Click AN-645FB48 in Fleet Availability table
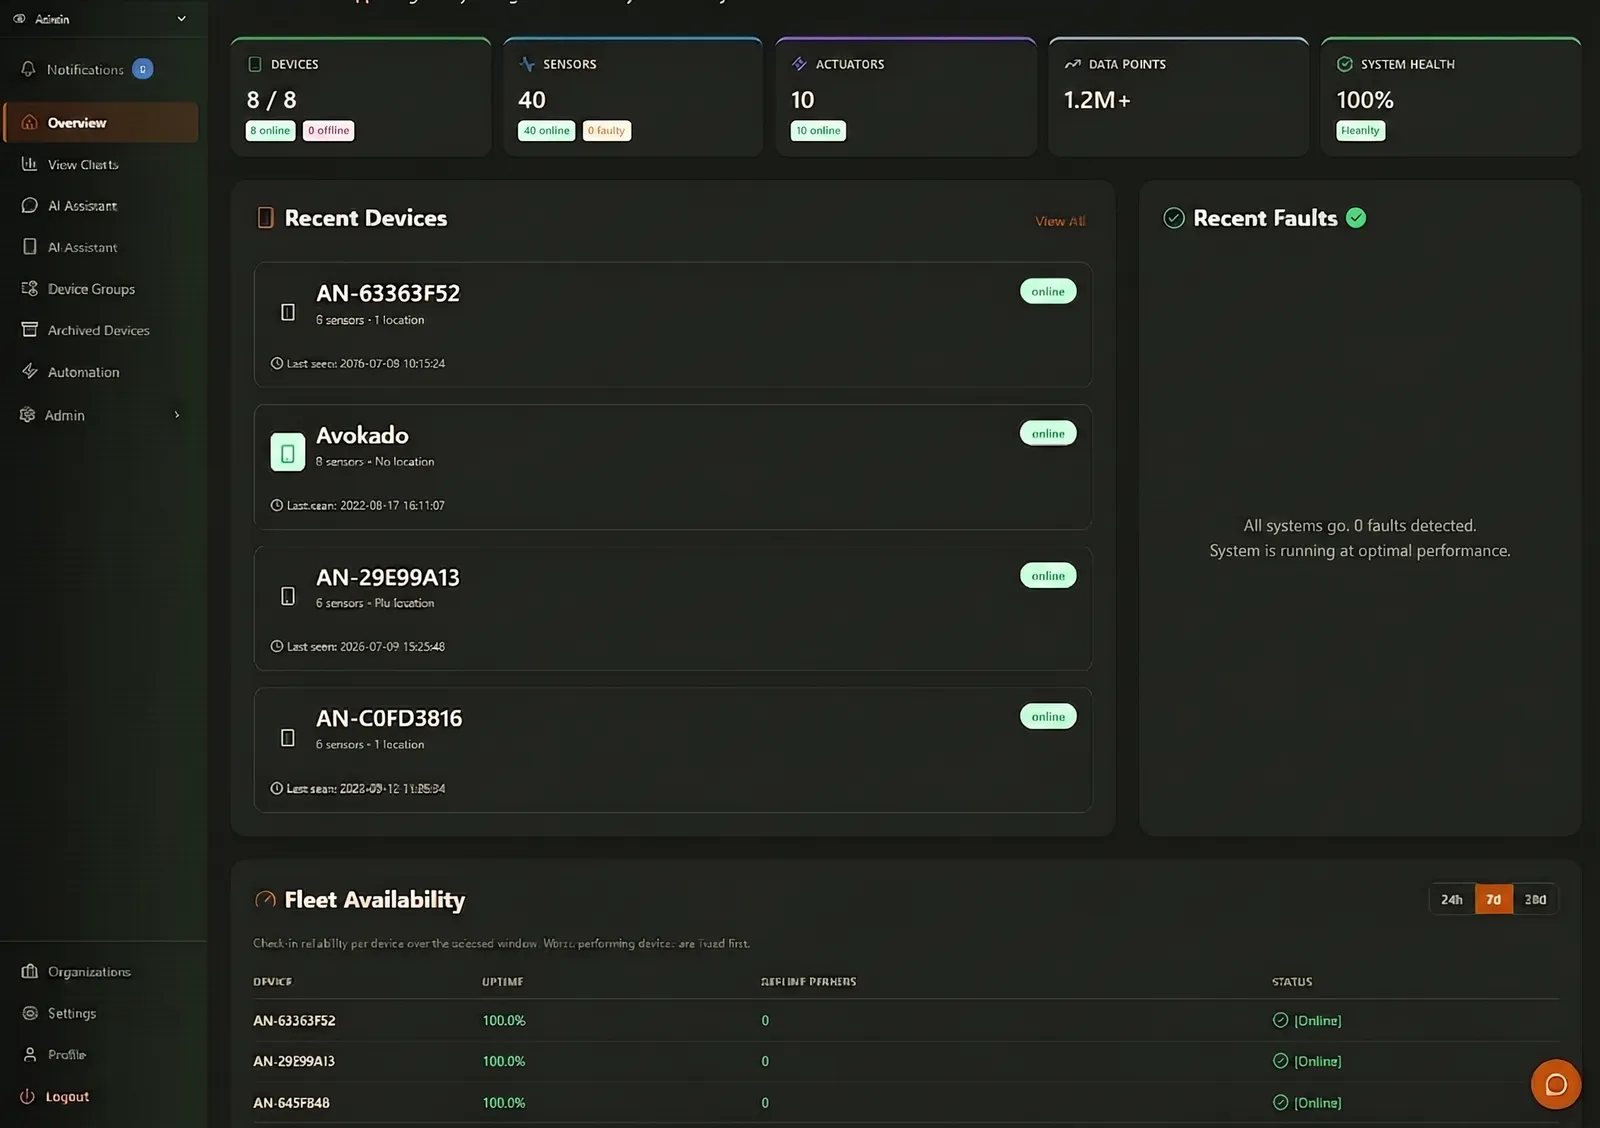This screenshot has width=1600, height=1128. [291, 1102]
